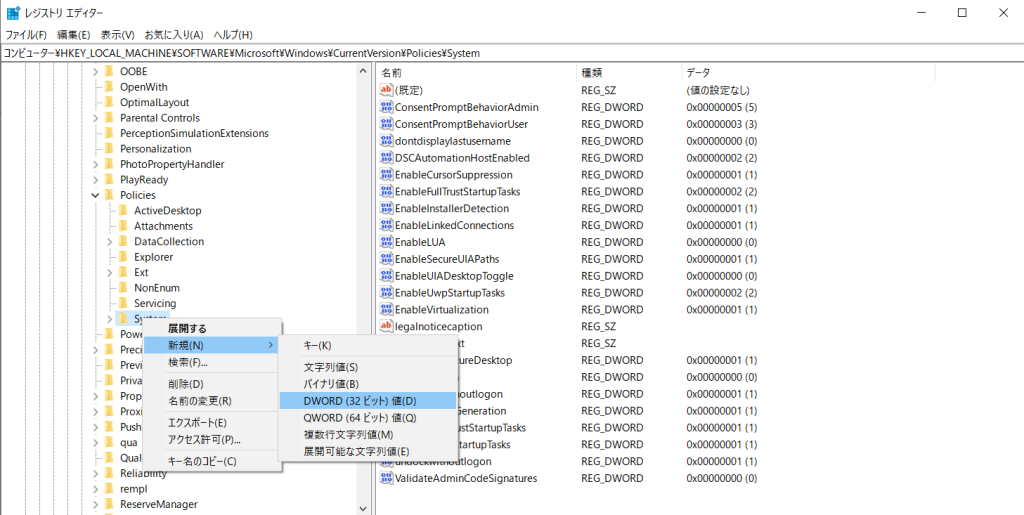Viewport: 1024px width, 515px height.
Task: Select 名前の変更(R) in the context menu
Action: [212, 401]
